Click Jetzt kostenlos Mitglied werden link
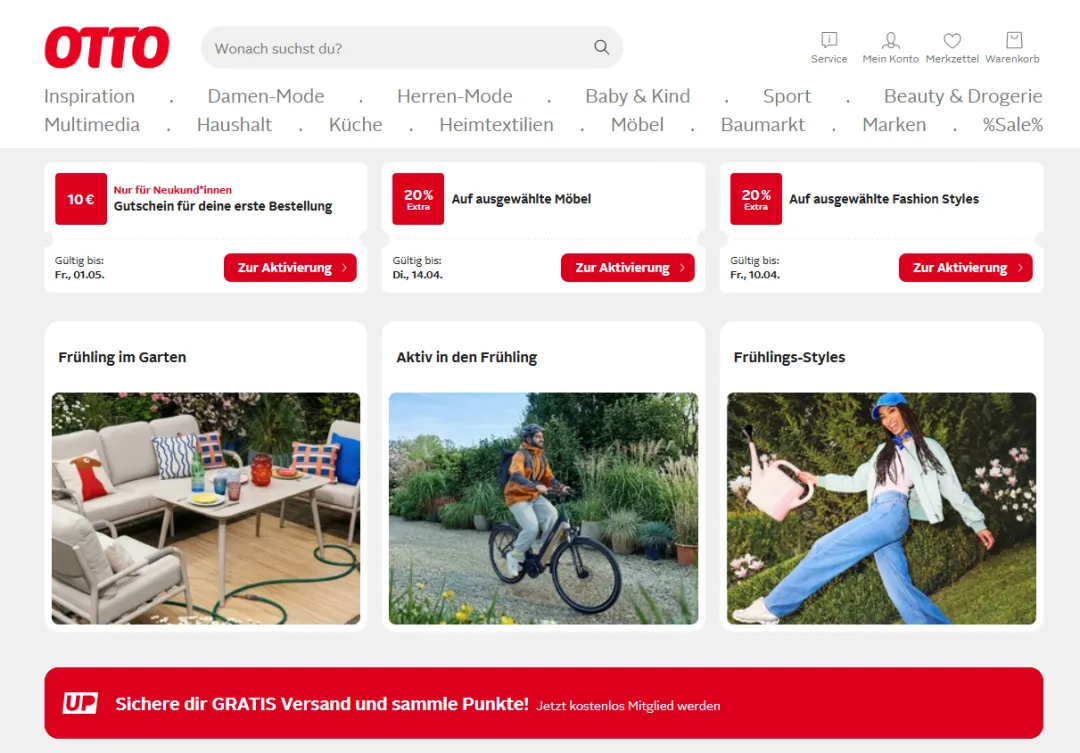The height and width of the screenshot is (753, 1080). point(628,705)
